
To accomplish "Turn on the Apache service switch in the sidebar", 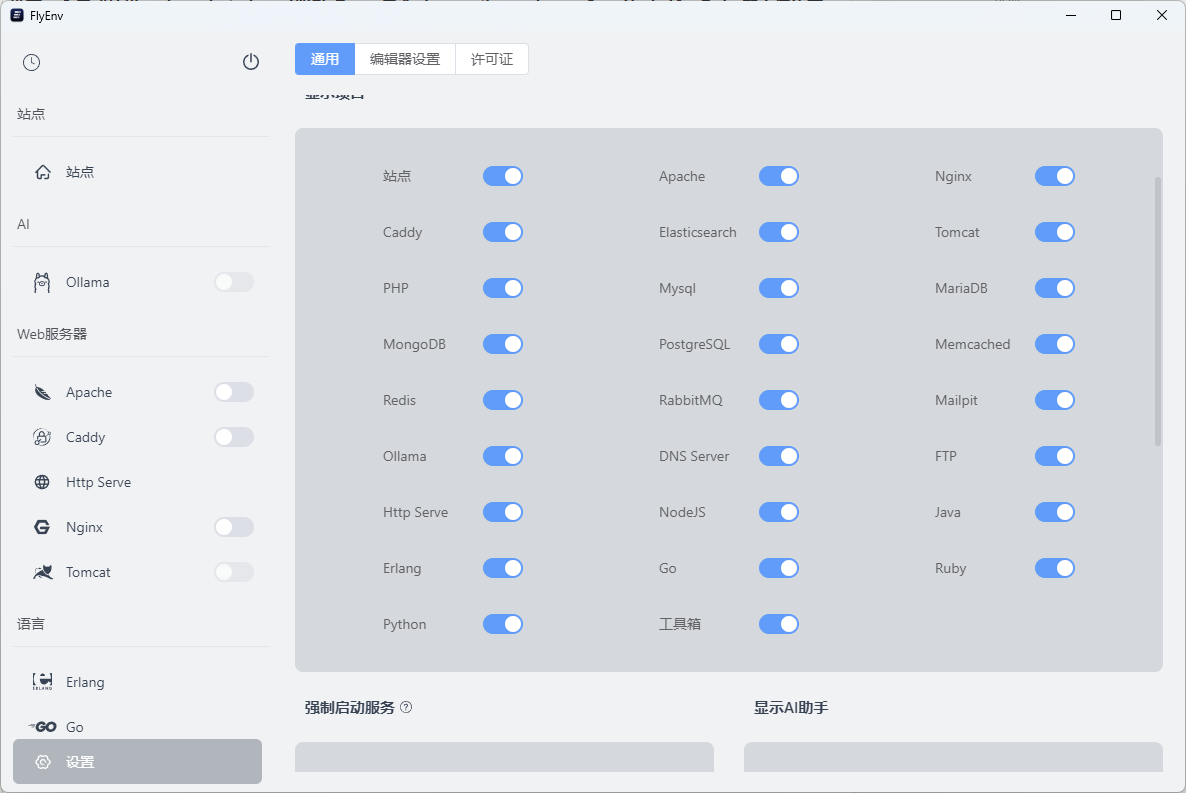I will (234, 392).
